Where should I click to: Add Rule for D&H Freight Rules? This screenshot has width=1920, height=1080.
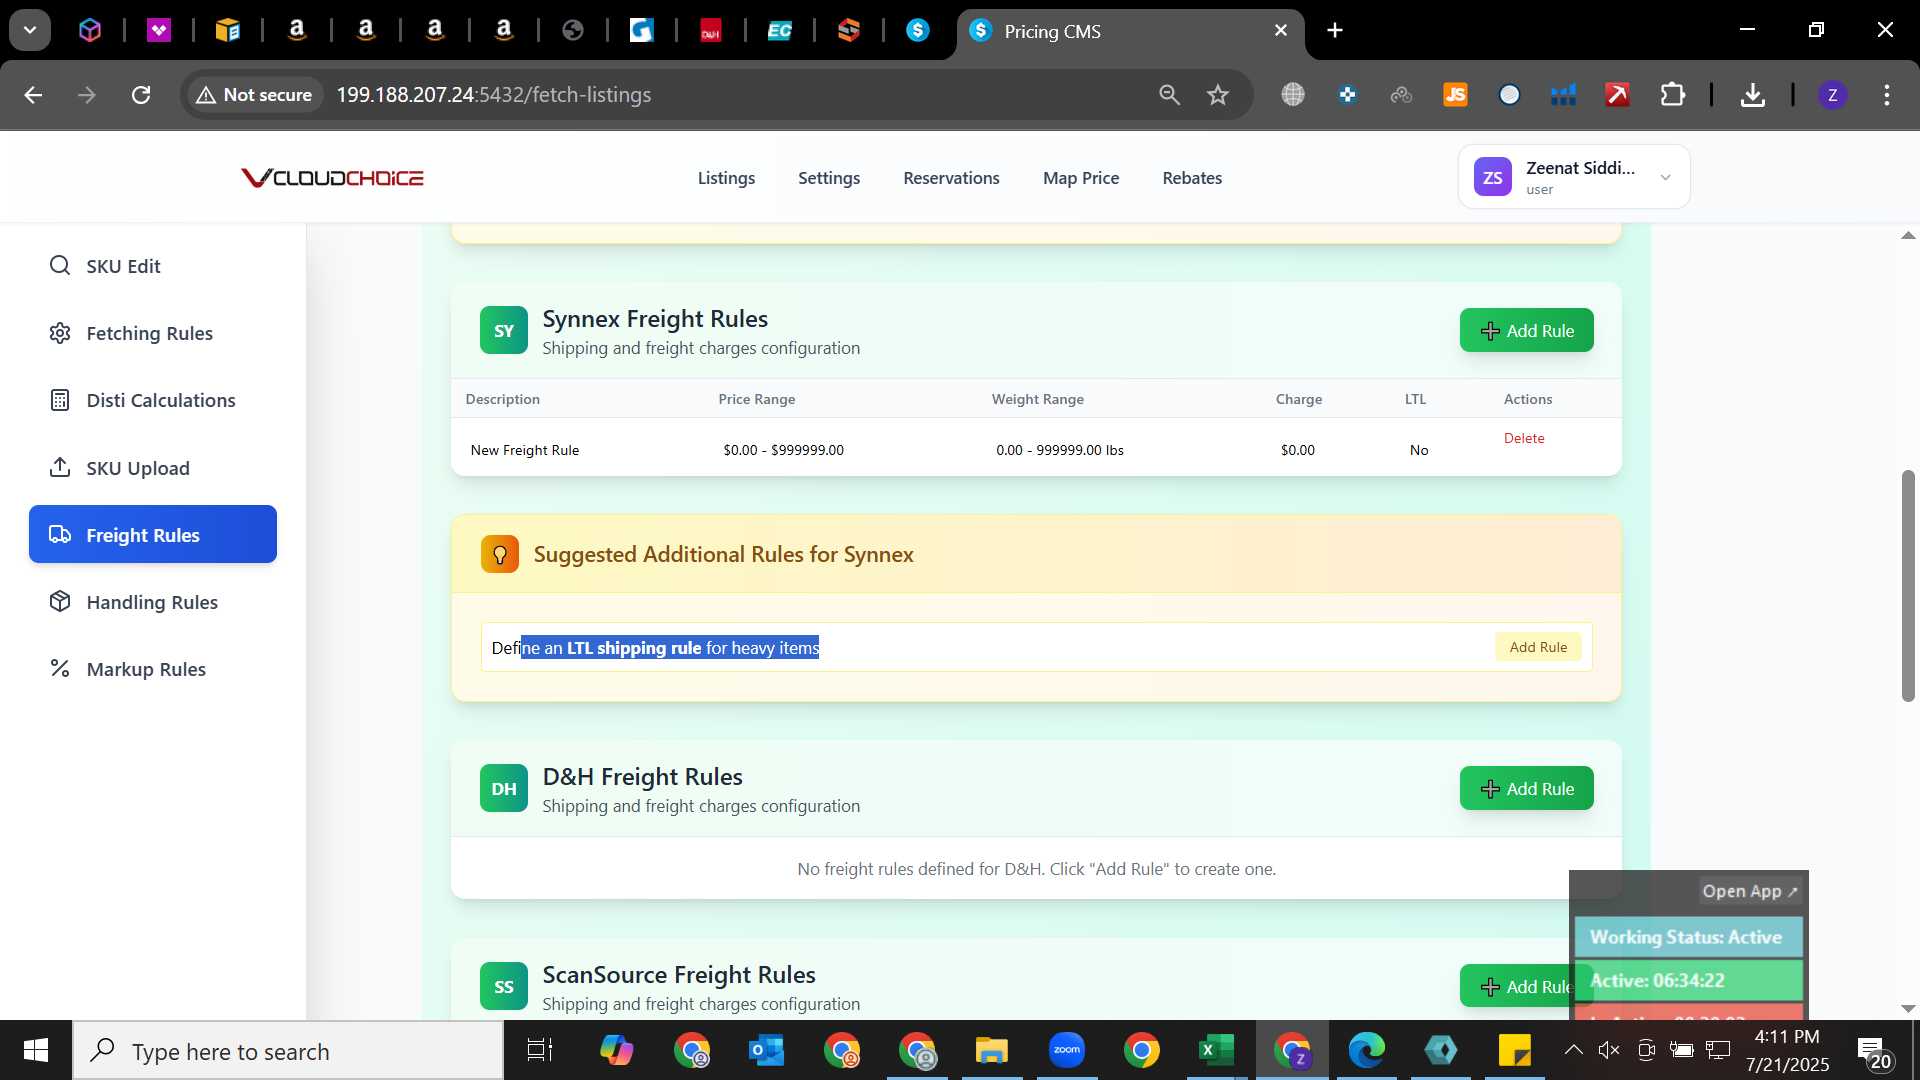tap(1526, 788)
